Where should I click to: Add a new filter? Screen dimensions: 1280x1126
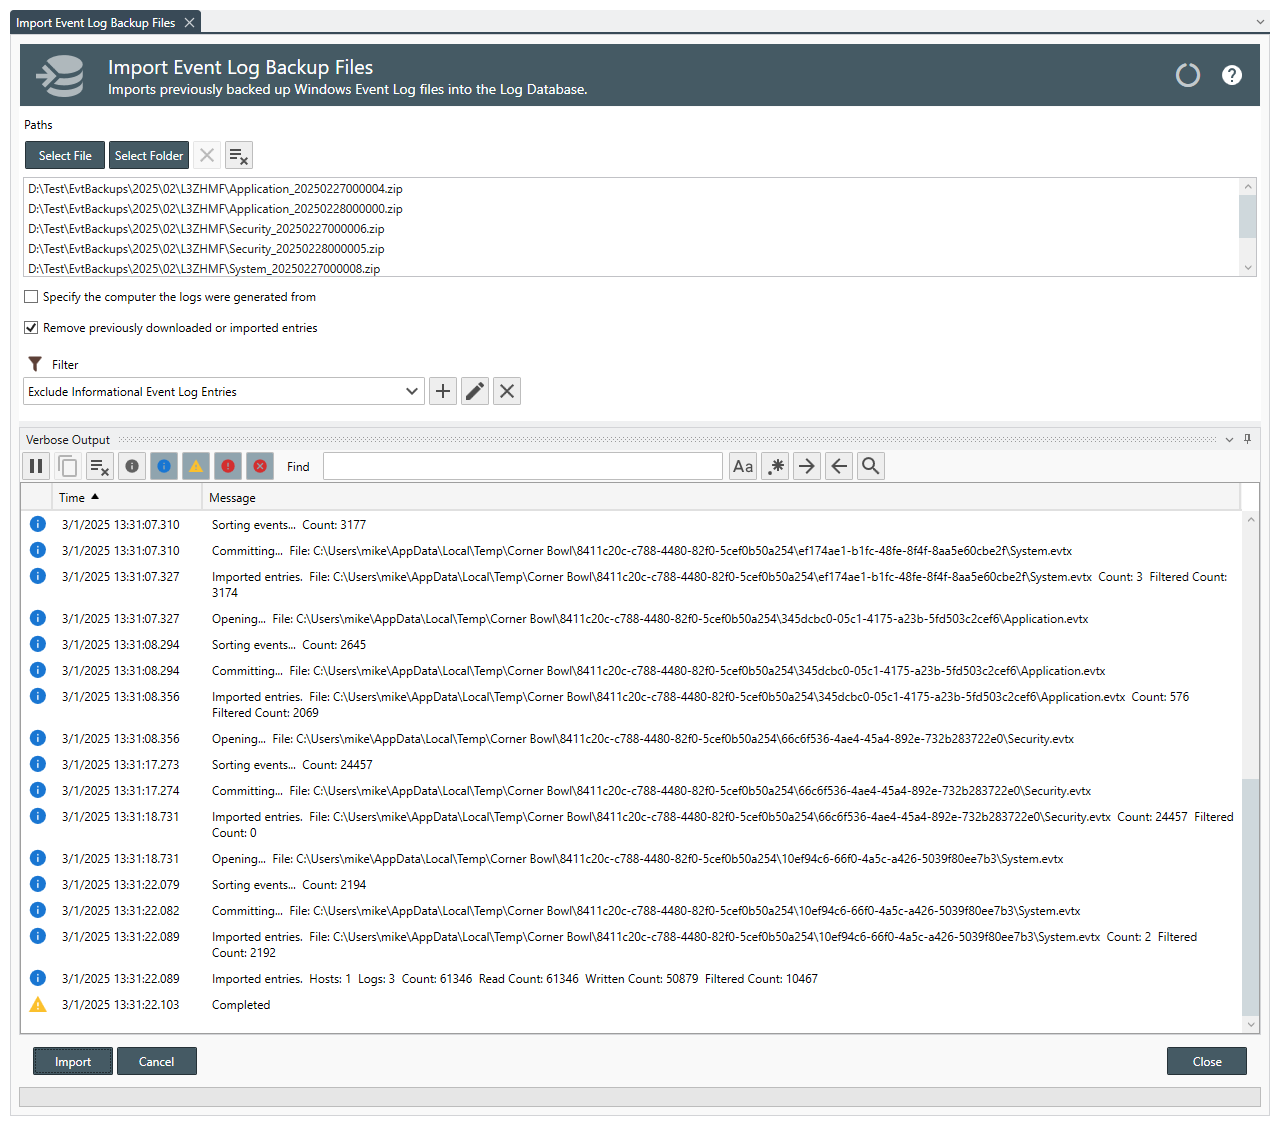[443, 391]
